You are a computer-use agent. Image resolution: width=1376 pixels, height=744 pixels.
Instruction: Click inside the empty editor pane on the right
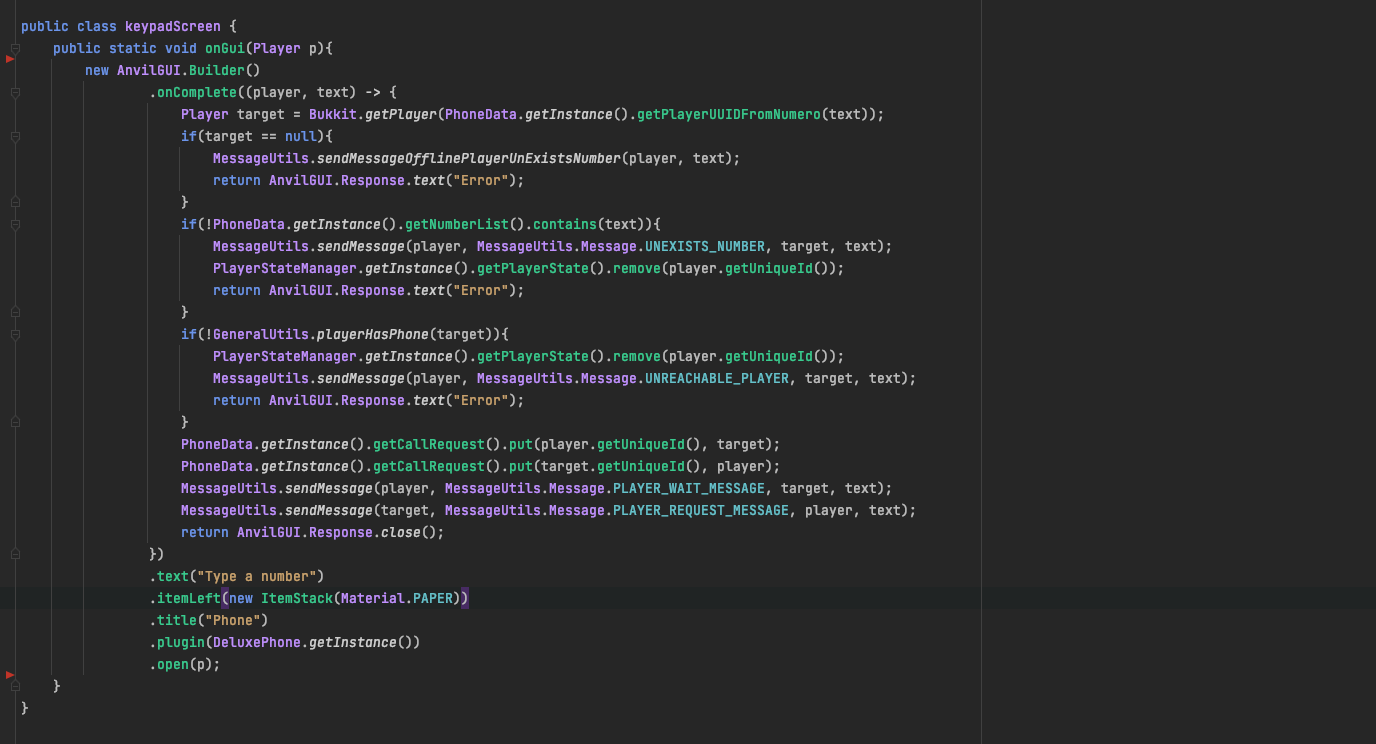[1180, 370]
